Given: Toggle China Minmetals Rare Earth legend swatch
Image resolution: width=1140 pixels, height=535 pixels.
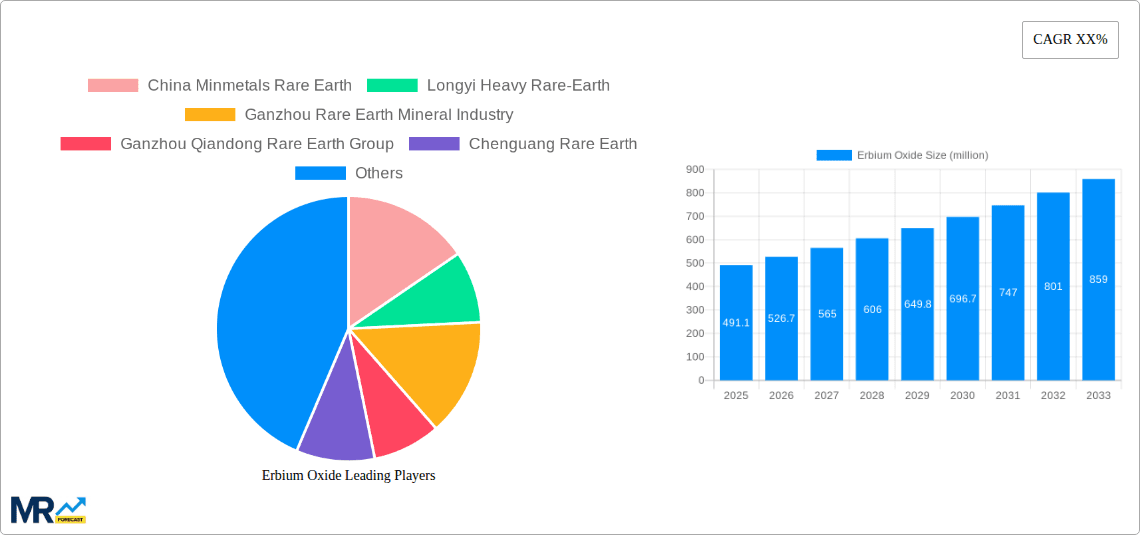Looking at the screenshot, I should (x=113, y=85).
